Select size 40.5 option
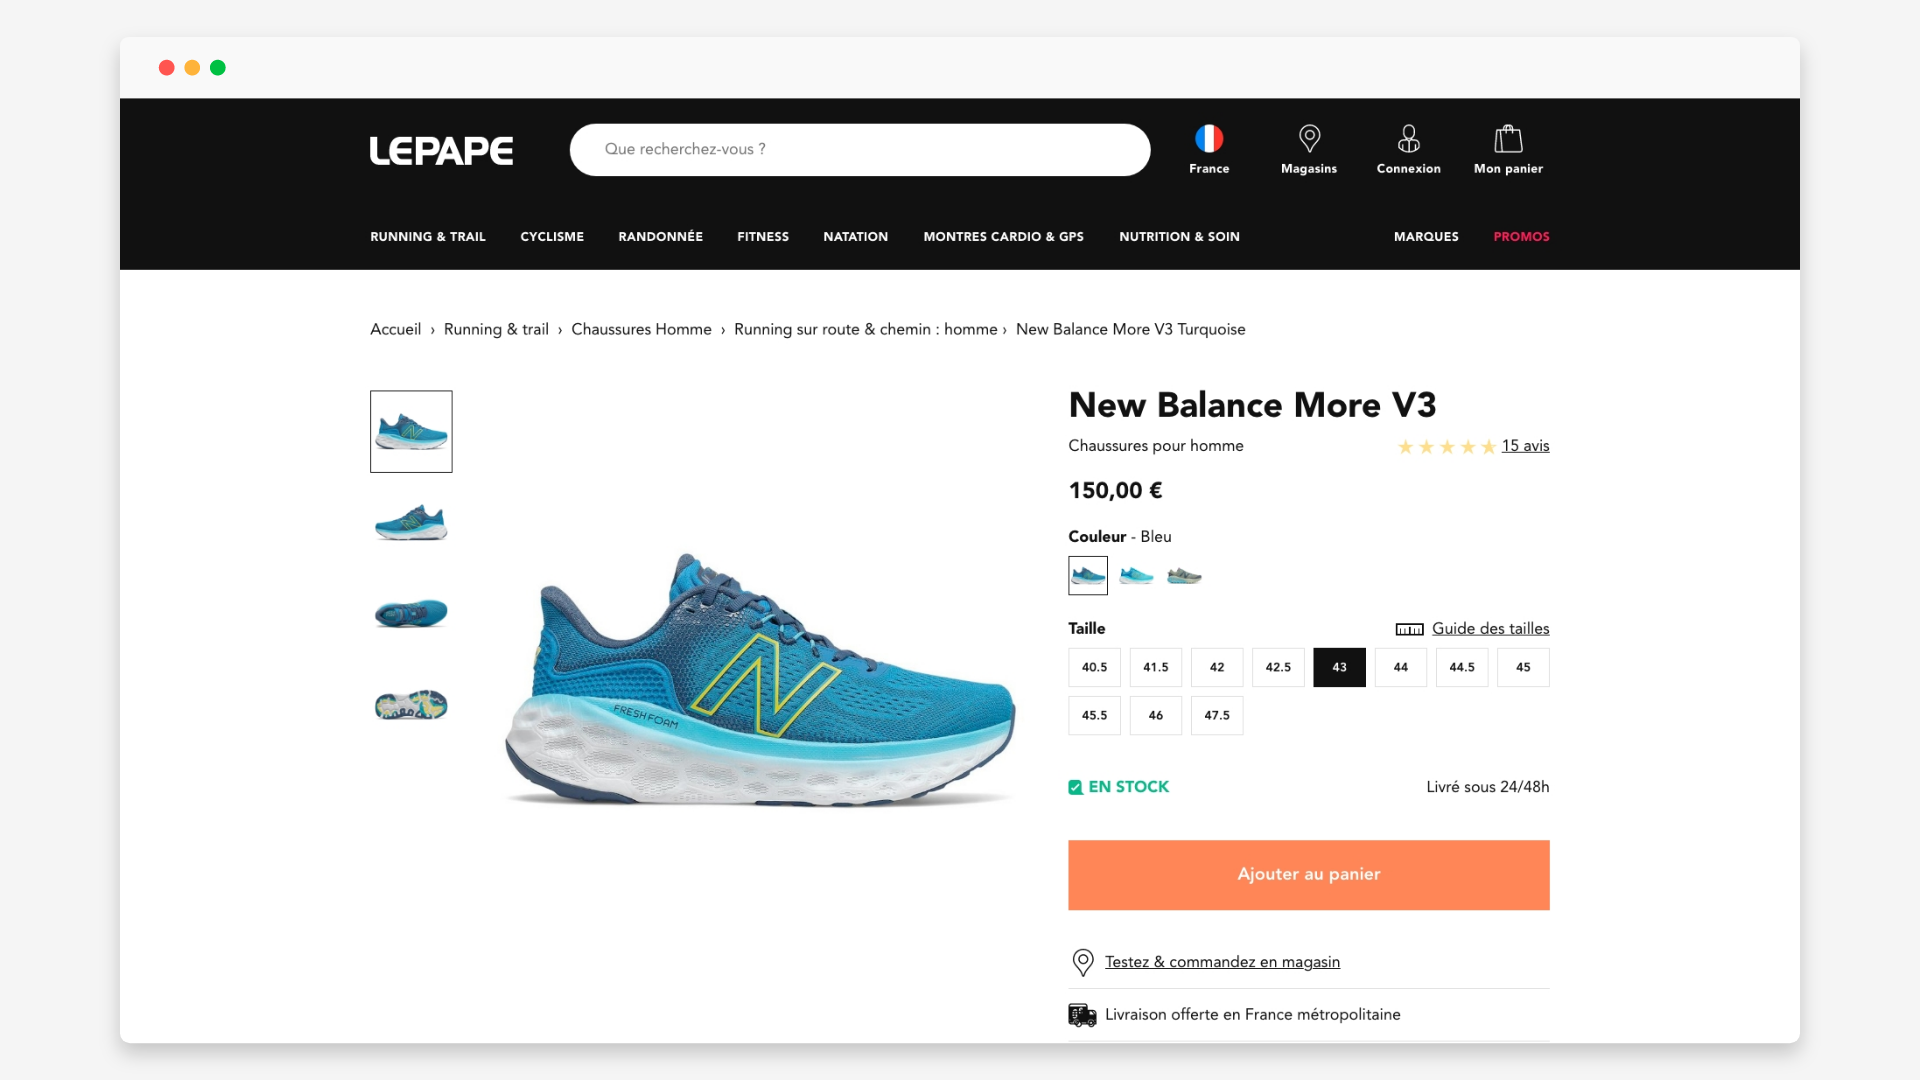 coord(1094,667)
